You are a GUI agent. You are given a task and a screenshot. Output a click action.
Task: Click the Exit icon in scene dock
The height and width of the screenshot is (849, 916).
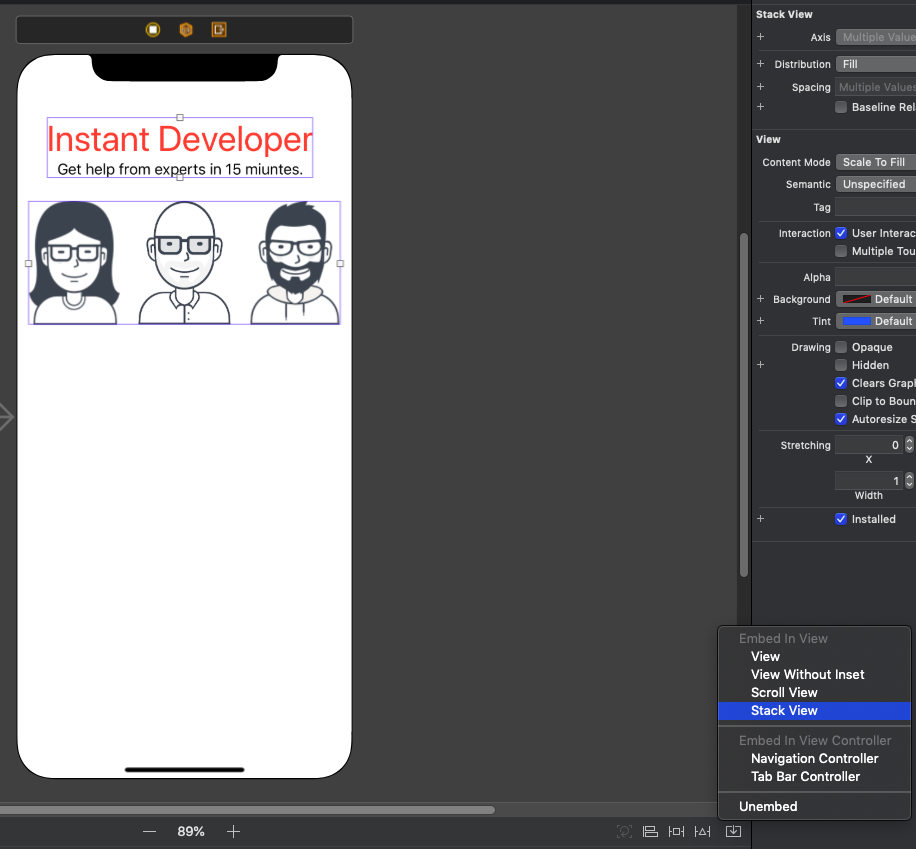point(218,30)
